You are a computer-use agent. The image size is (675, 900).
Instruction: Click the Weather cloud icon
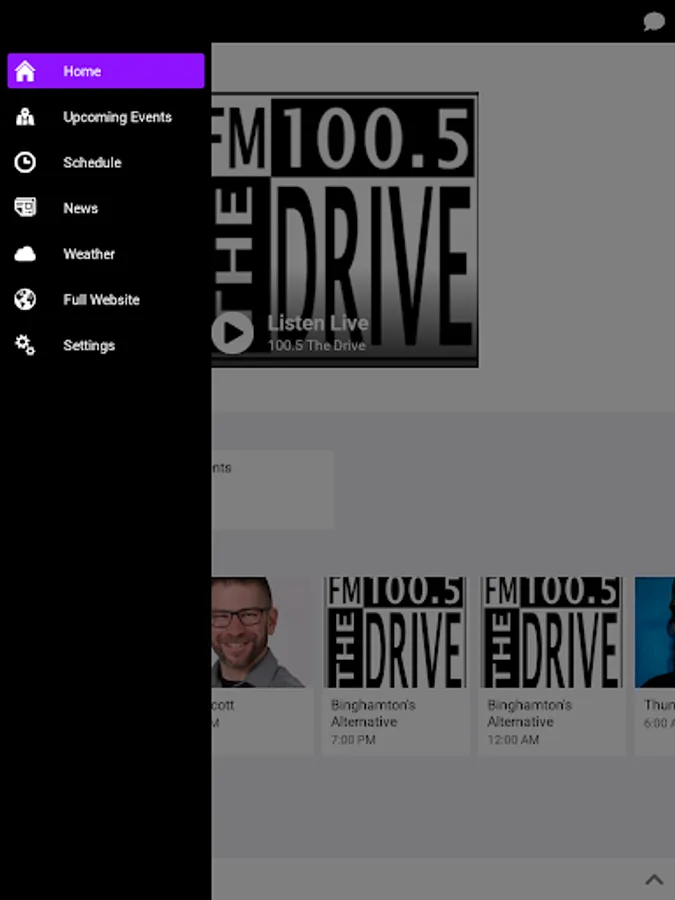click(x=25, y=254)
